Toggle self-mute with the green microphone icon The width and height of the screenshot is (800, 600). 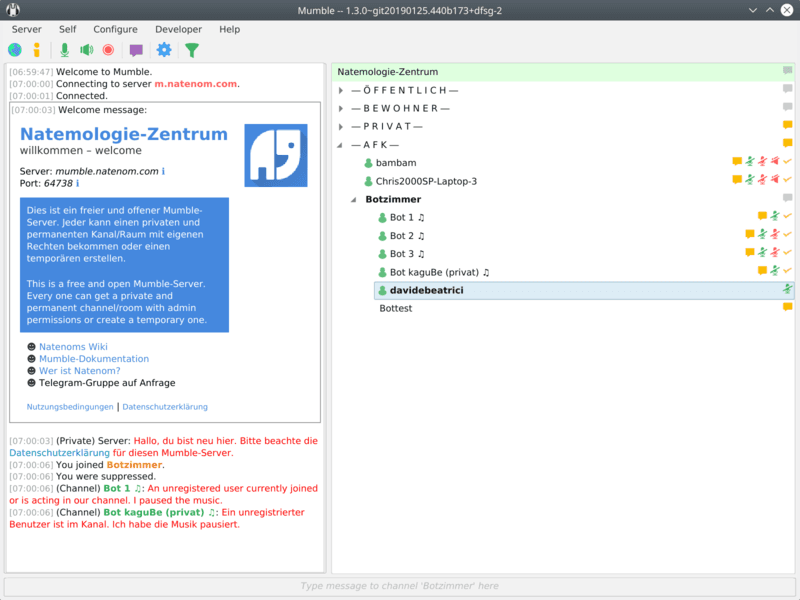click(x=65, y=50)
